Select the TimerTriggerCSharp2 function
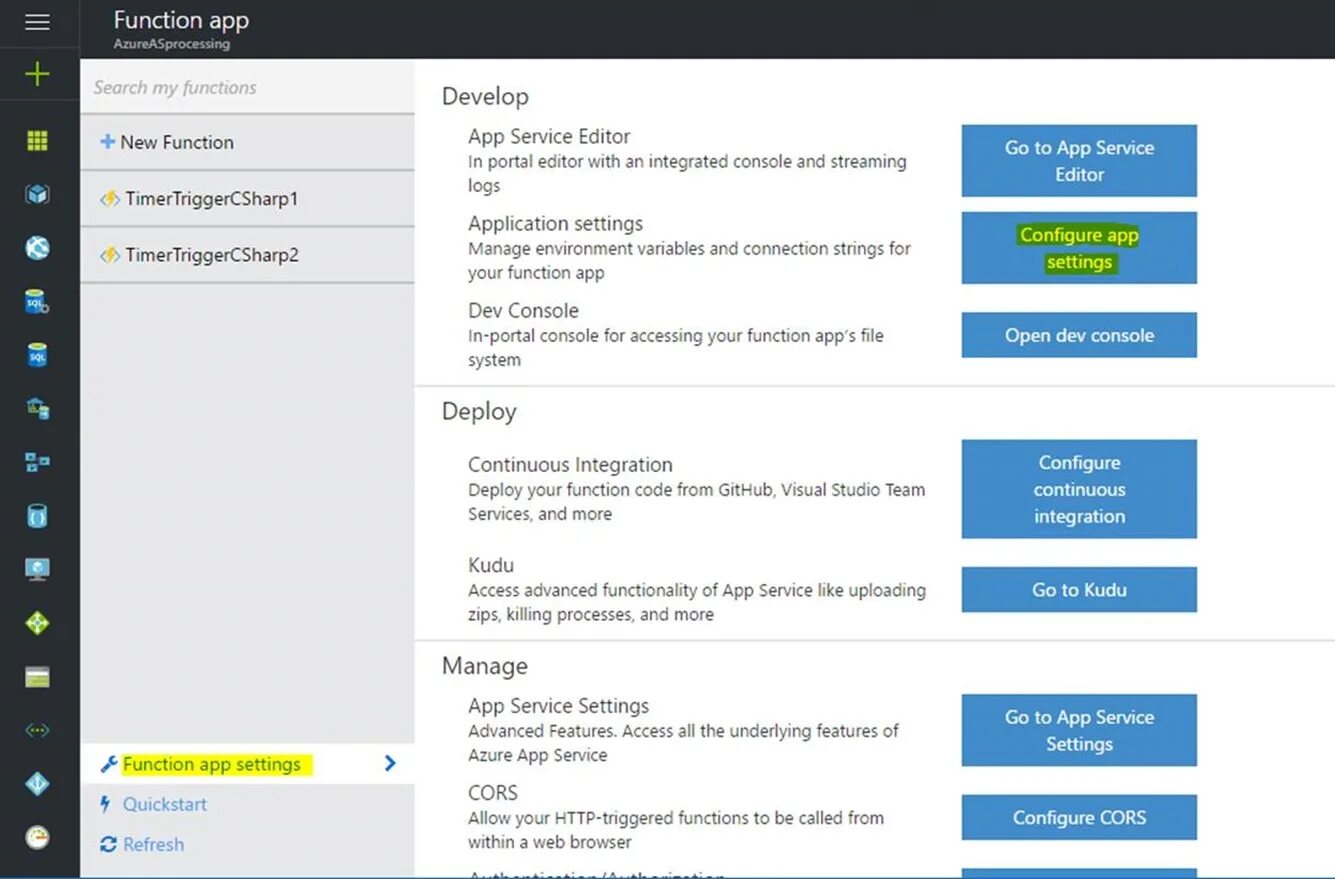 (x=247, y=255)
